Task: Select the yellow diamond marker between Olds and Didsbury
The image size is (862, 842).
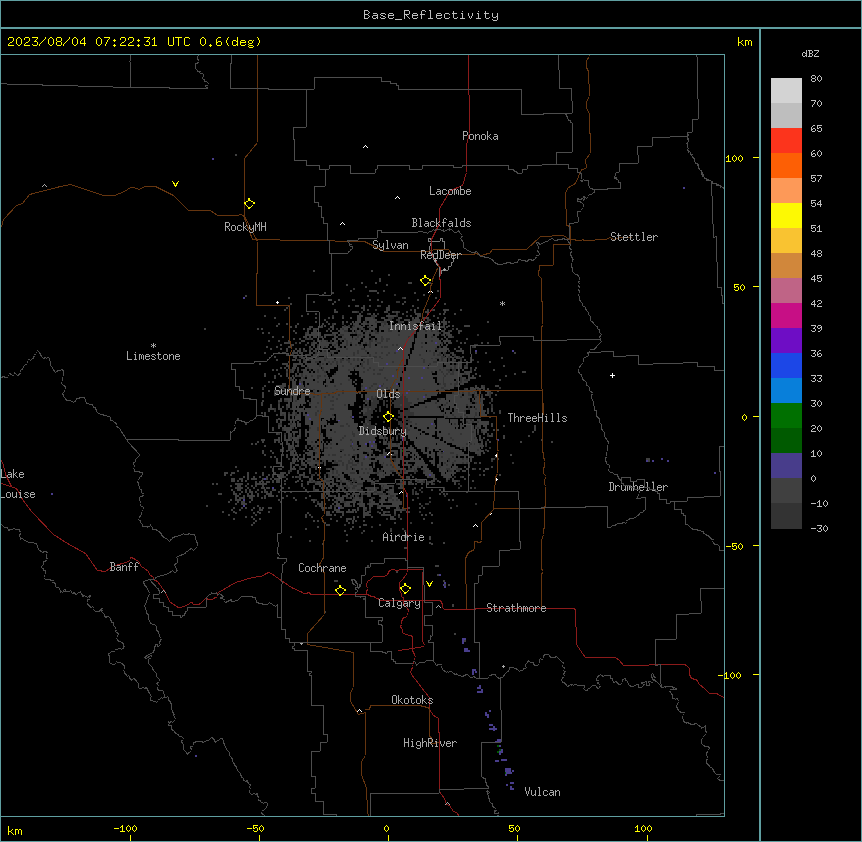Action: point(389,416)
